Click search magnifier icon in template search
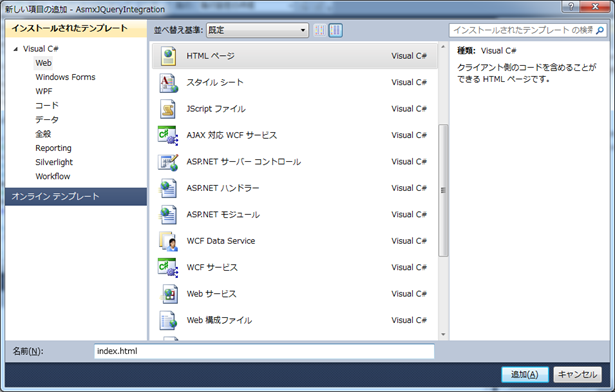Screen dimensions: 615x392 [600, 30]
